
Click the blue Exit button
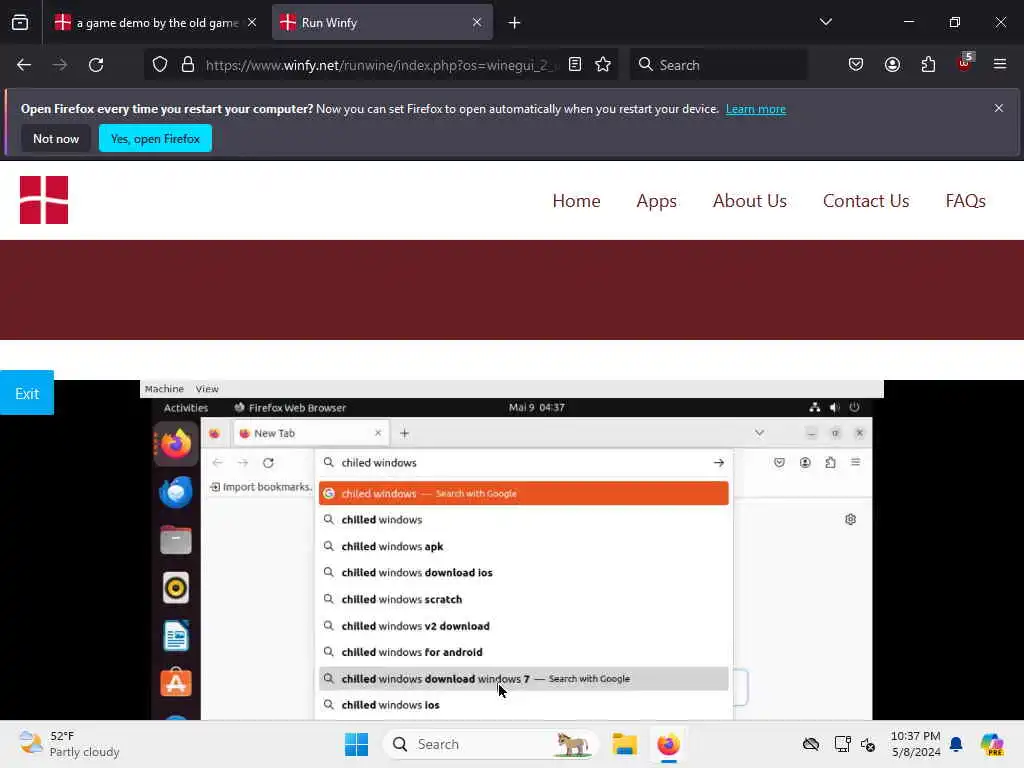[x=27, y=392]
